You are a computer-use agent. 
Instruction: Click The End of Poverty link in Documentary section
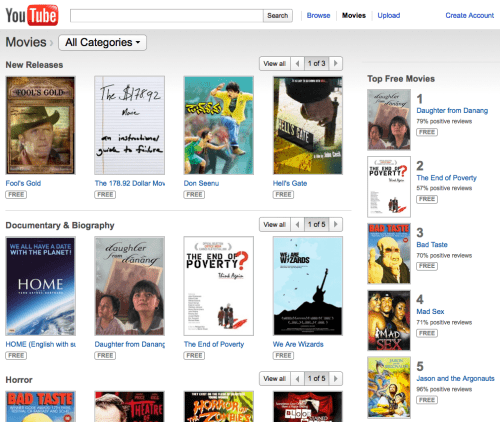(x=214, y=344)
